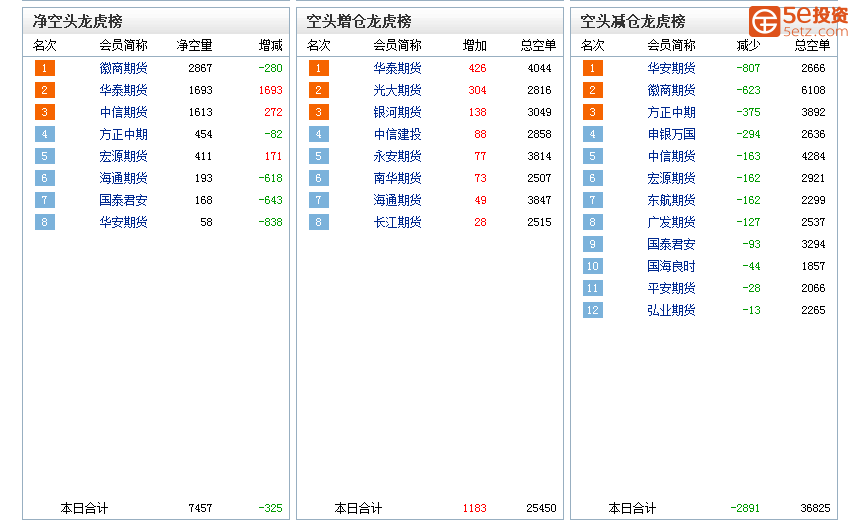Viewport: 856px width, 530px height.
Task: Select 光大期货 in the 空头增仓龙虎榜 list
Action: (397, 90)
